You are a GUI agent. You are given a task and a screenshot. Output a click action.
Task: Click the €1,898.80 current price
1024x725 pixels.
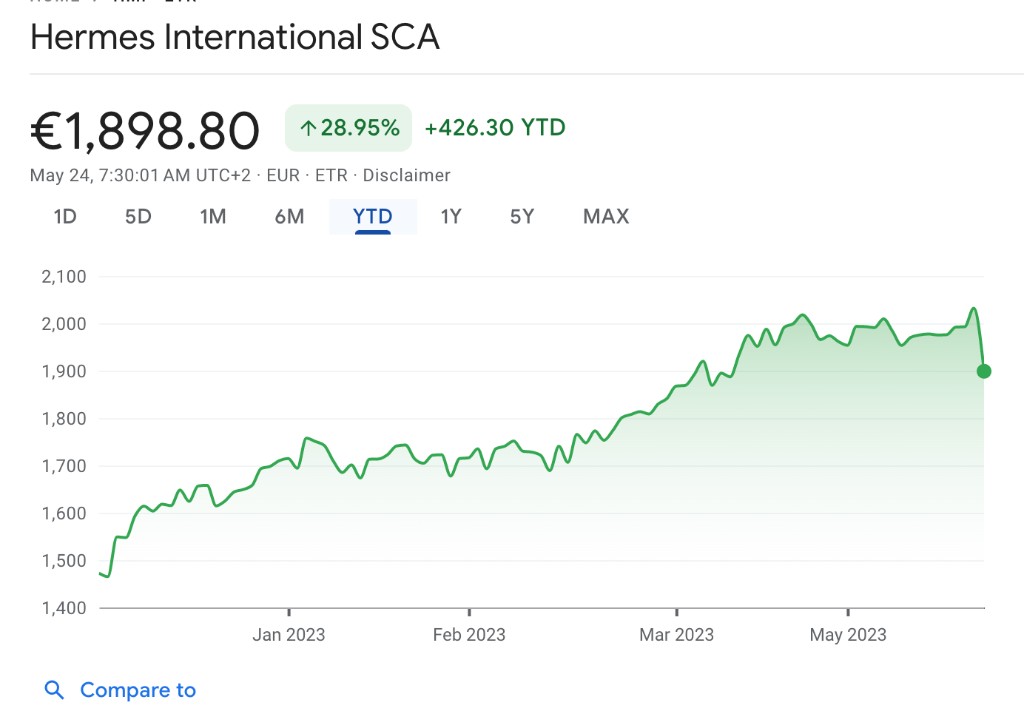point(146,131)
